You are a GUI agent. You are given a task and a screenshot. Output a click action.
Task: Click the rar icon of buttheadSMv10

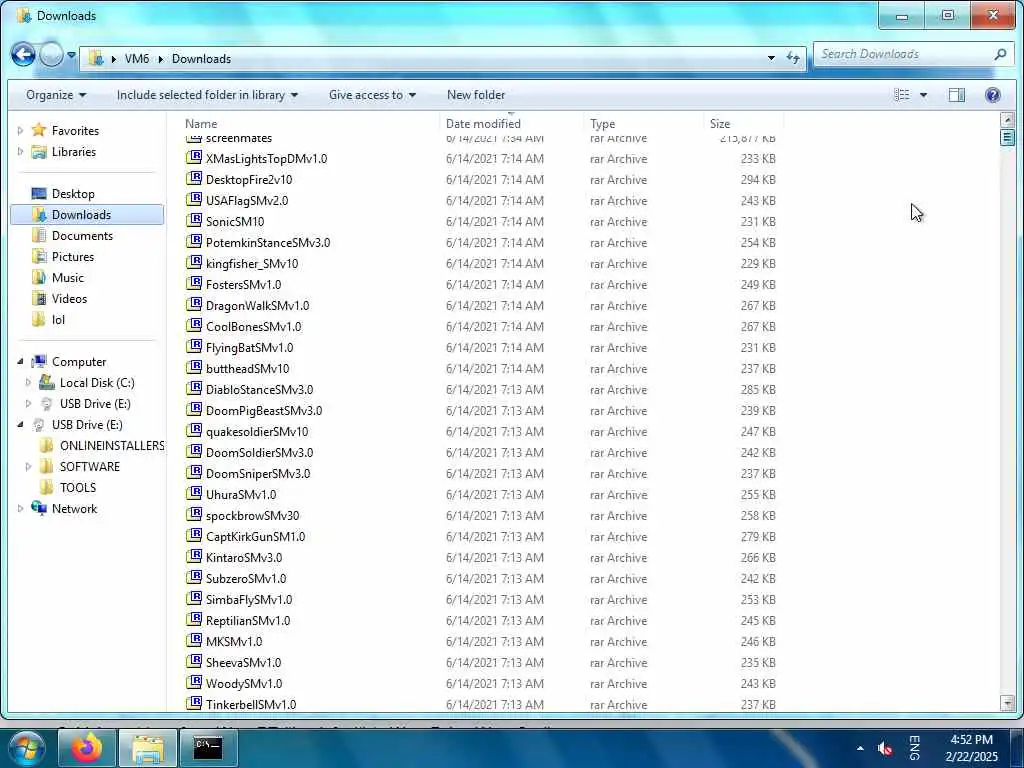193,368
